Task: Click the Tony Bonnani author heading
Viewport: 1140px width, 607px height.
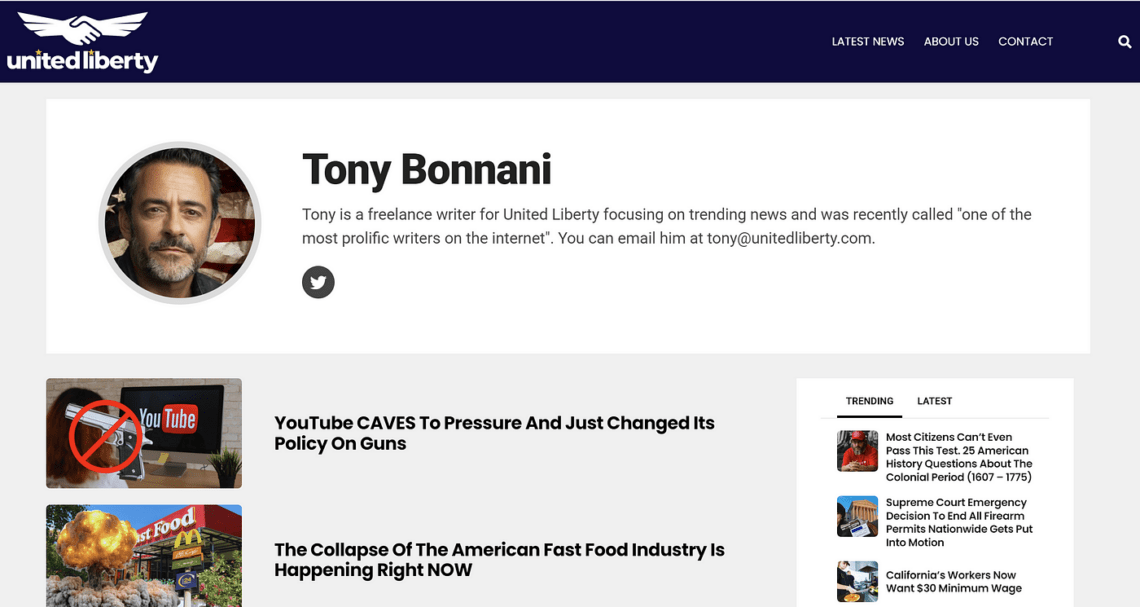Action: pos(427,169)
